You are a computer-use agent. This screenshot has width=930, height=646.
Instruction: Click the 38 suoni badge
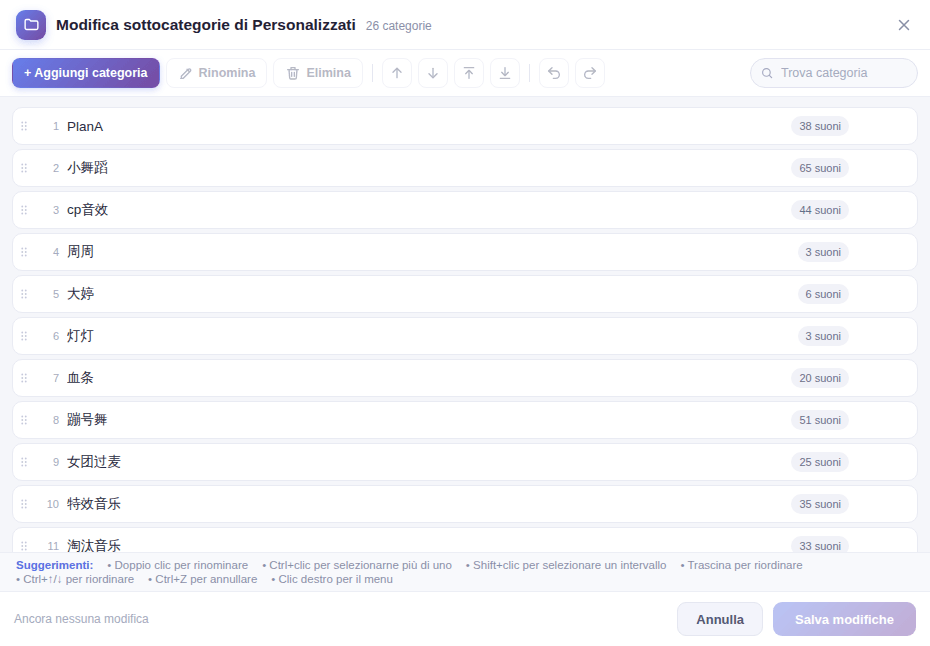[x=820, y=126]
